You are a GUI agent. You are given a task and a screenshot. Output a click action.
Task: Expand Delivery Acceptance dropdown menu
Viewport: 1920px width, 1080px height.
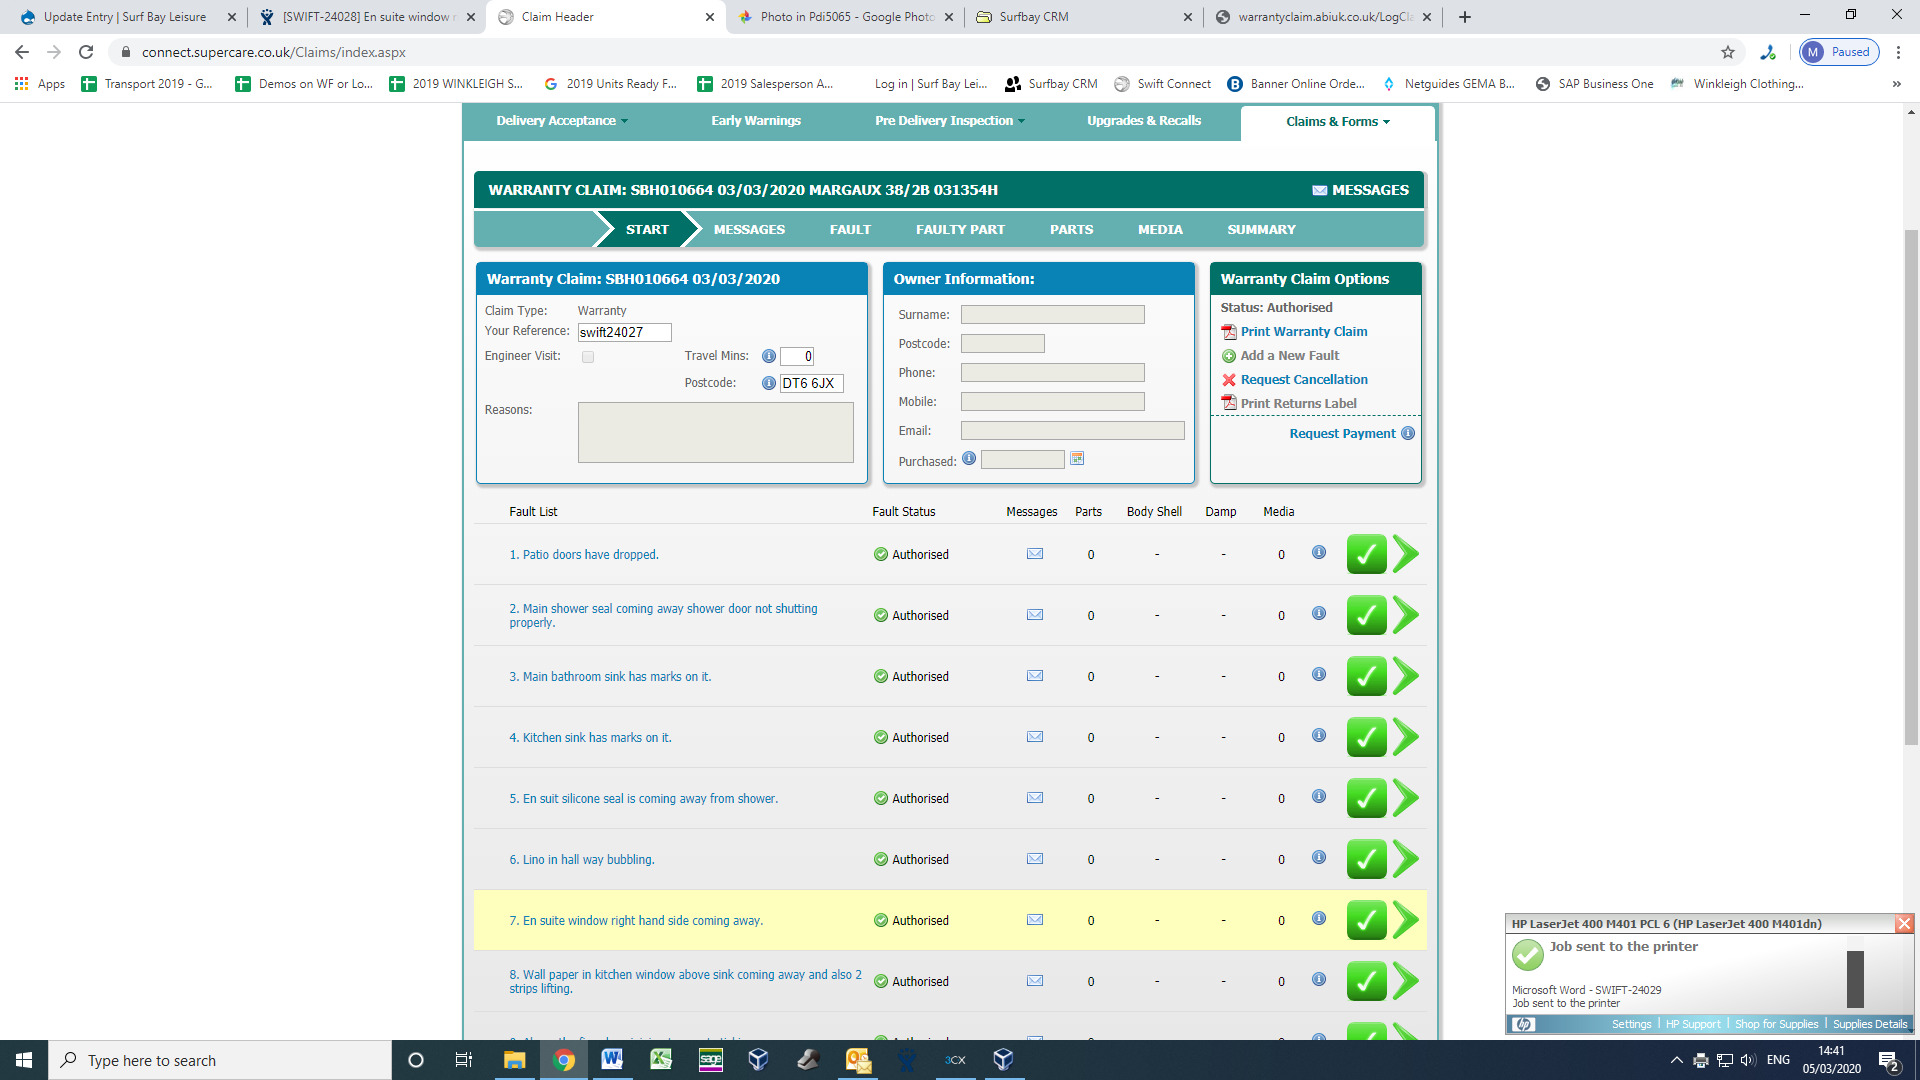[x=562, y=121]
